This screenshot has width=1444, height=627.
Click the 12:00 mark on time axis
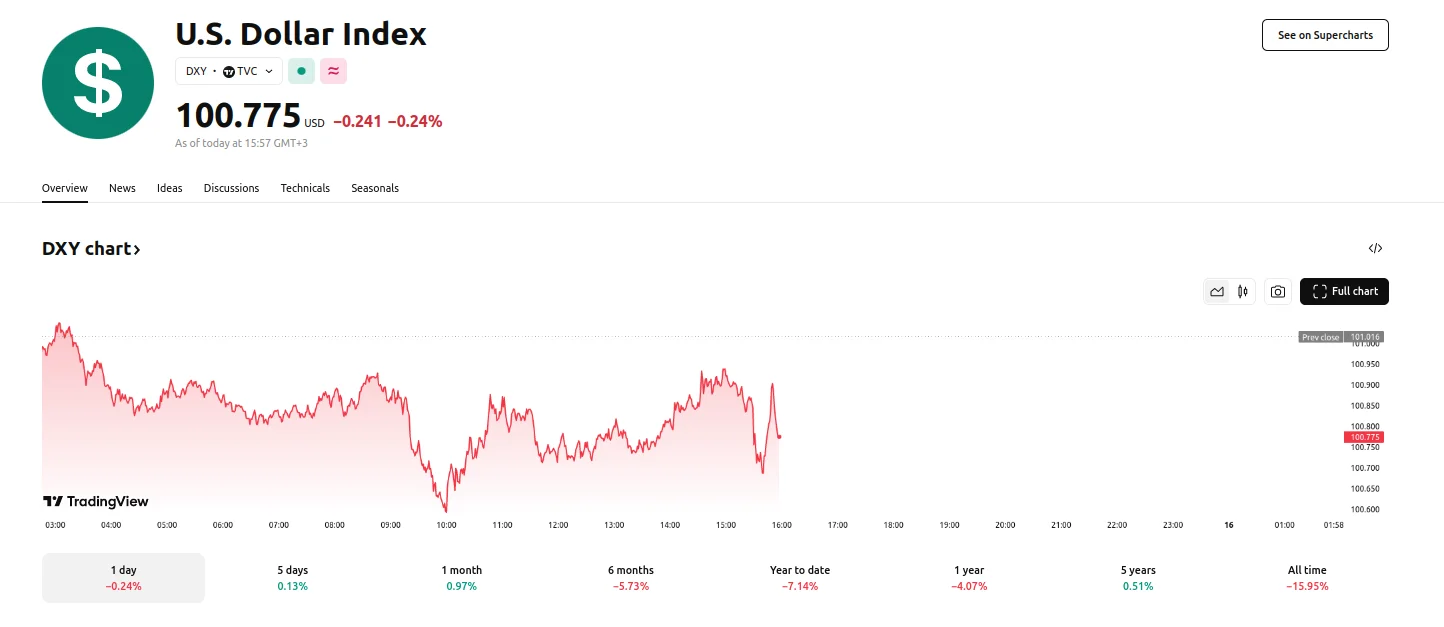pos(558,525)
